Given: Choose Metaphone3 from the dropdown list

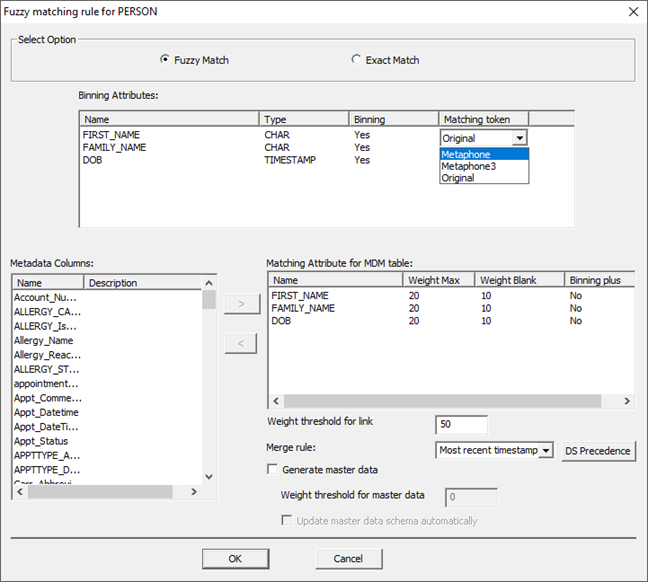Looking at the screenshot, I should (484, 166).
